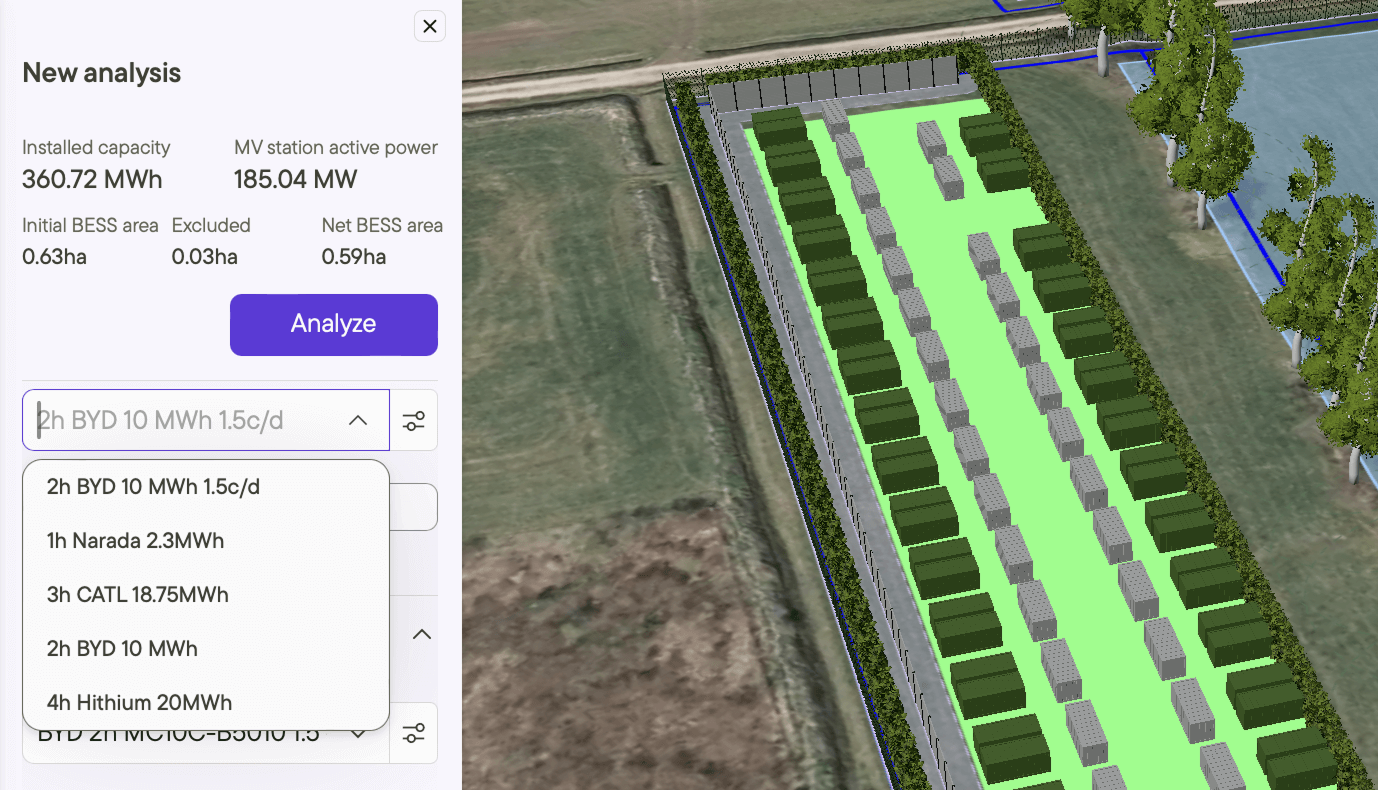Select the 2h BYD 10 MWh option
Screen dimensions: 1378x790
tap(122, 648)
